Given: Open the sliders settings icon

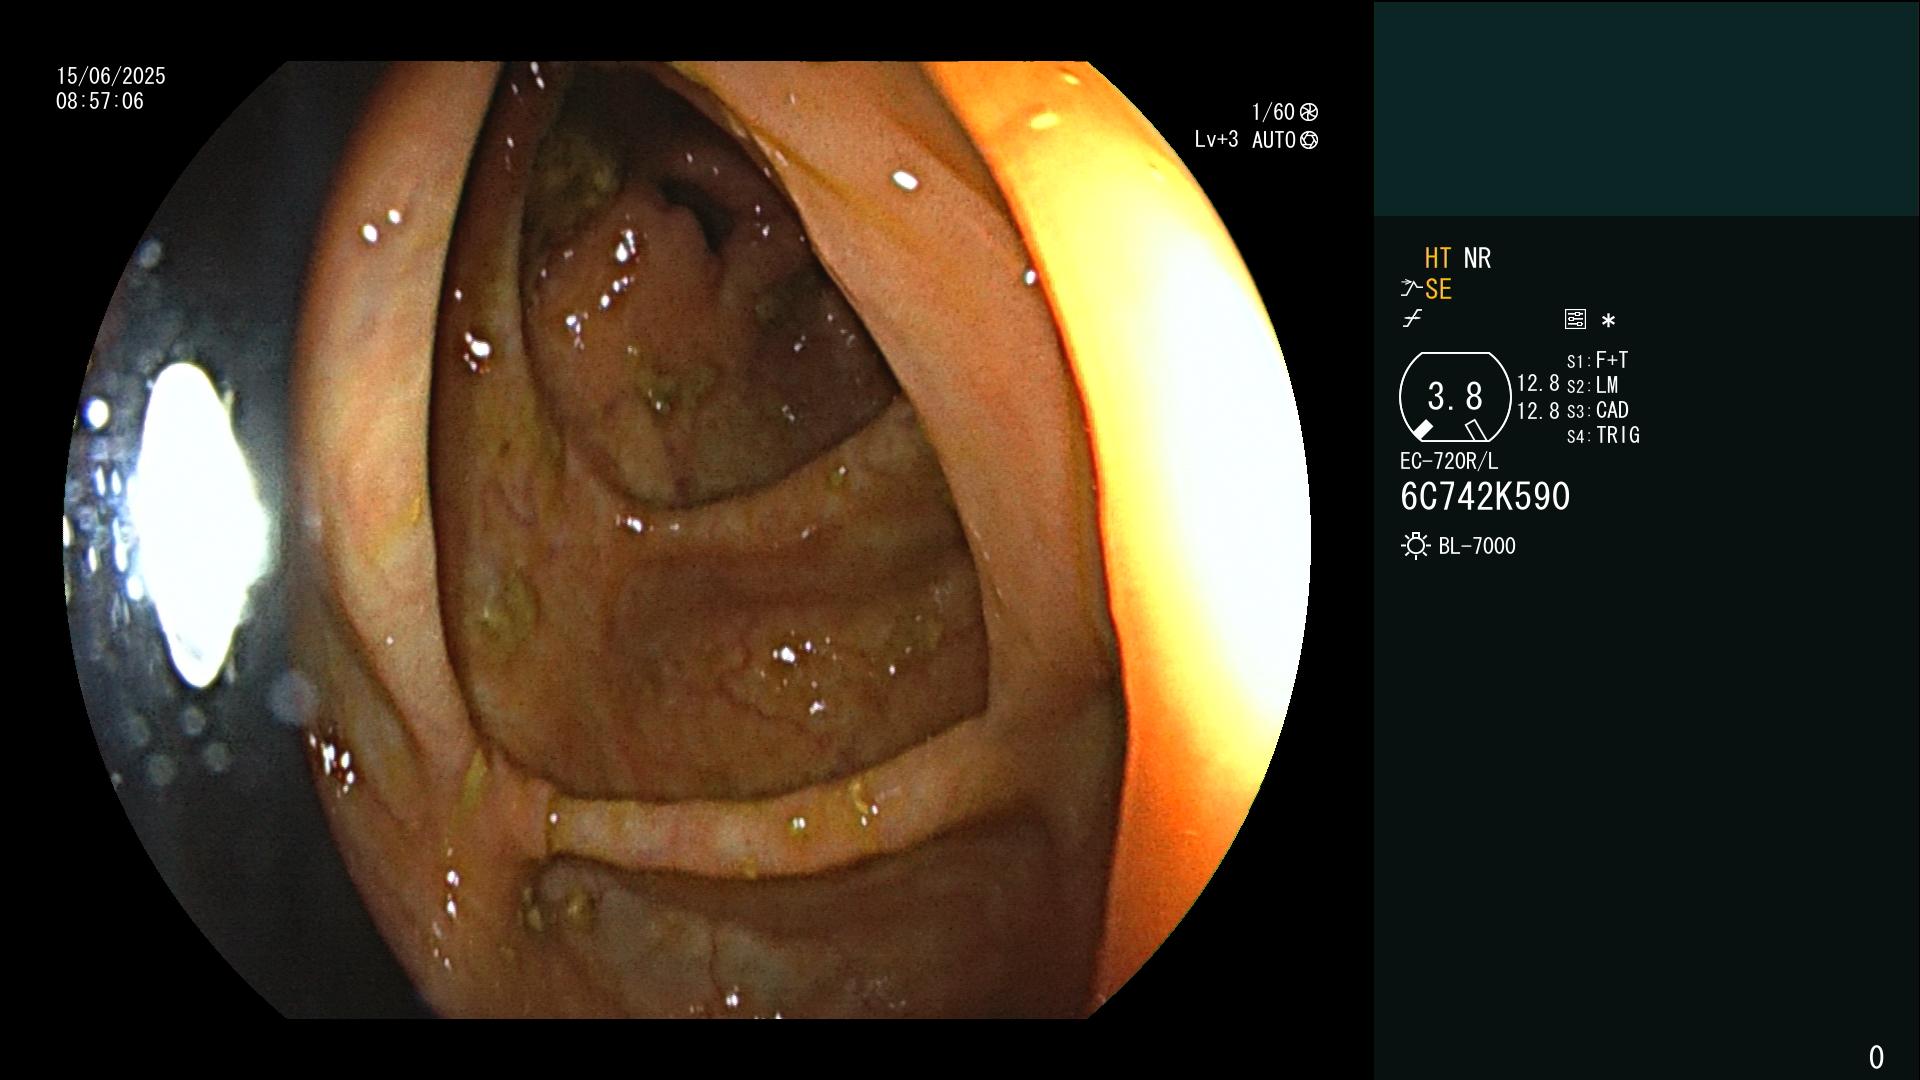Looking at the screenshot, I should [x=1575, y=319].
